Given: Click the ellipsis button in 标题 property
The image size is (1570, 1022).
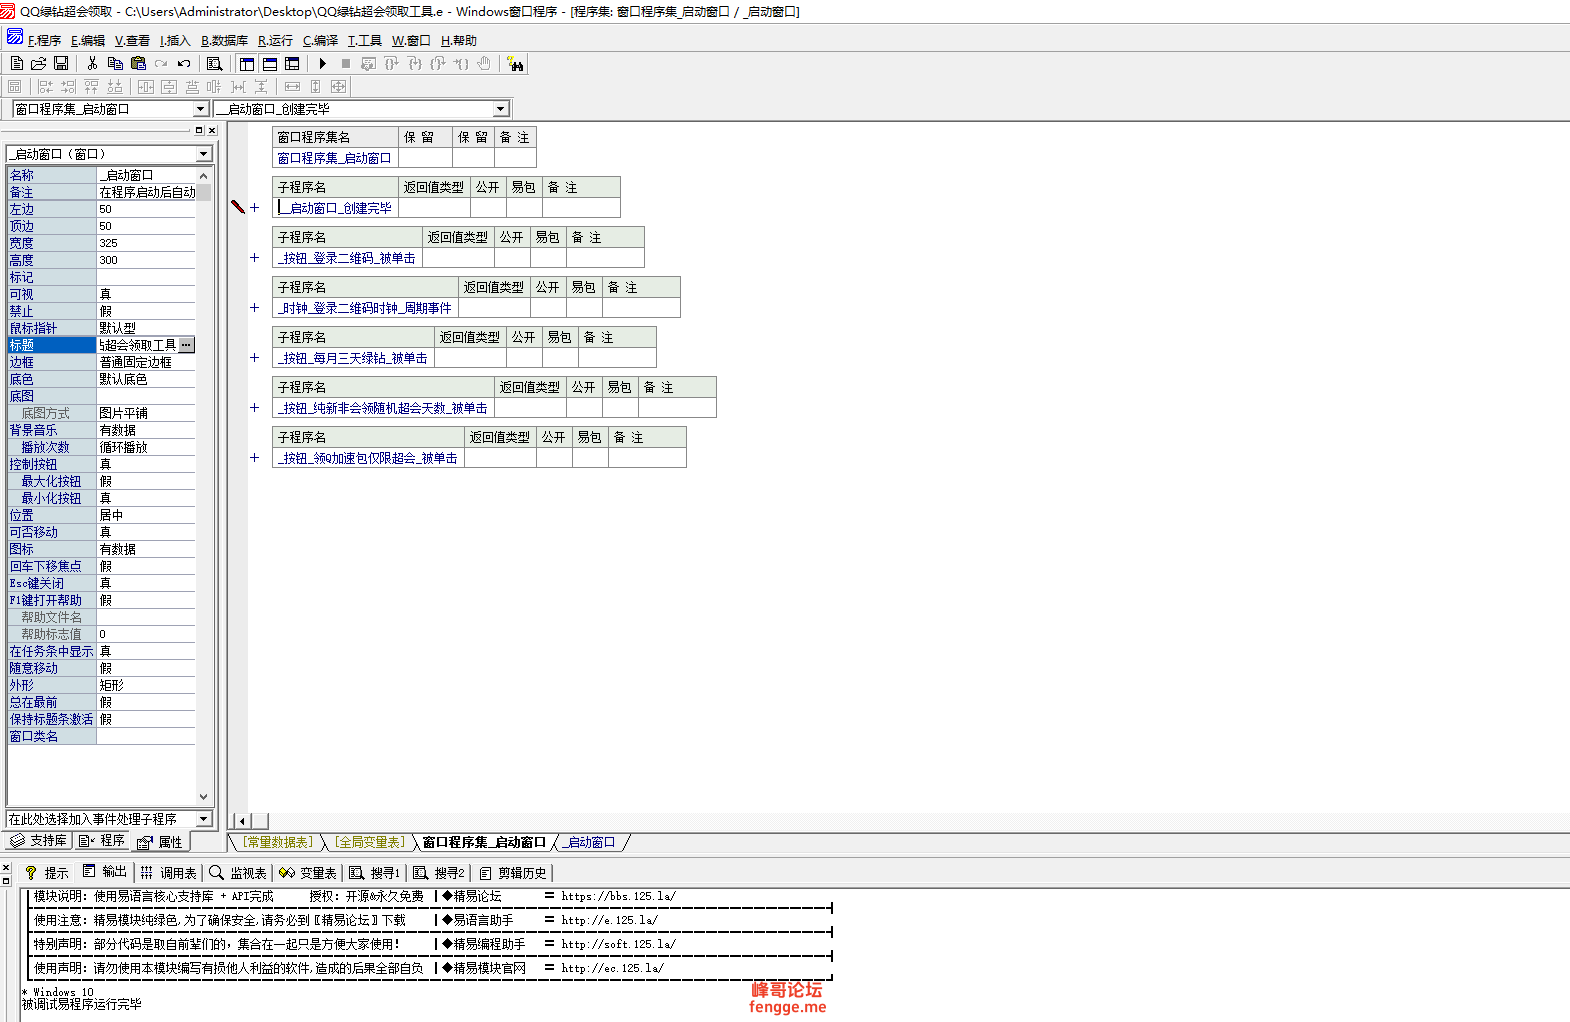Looking at the screenshot, I should pyautogui.click(x=186, y=345).
